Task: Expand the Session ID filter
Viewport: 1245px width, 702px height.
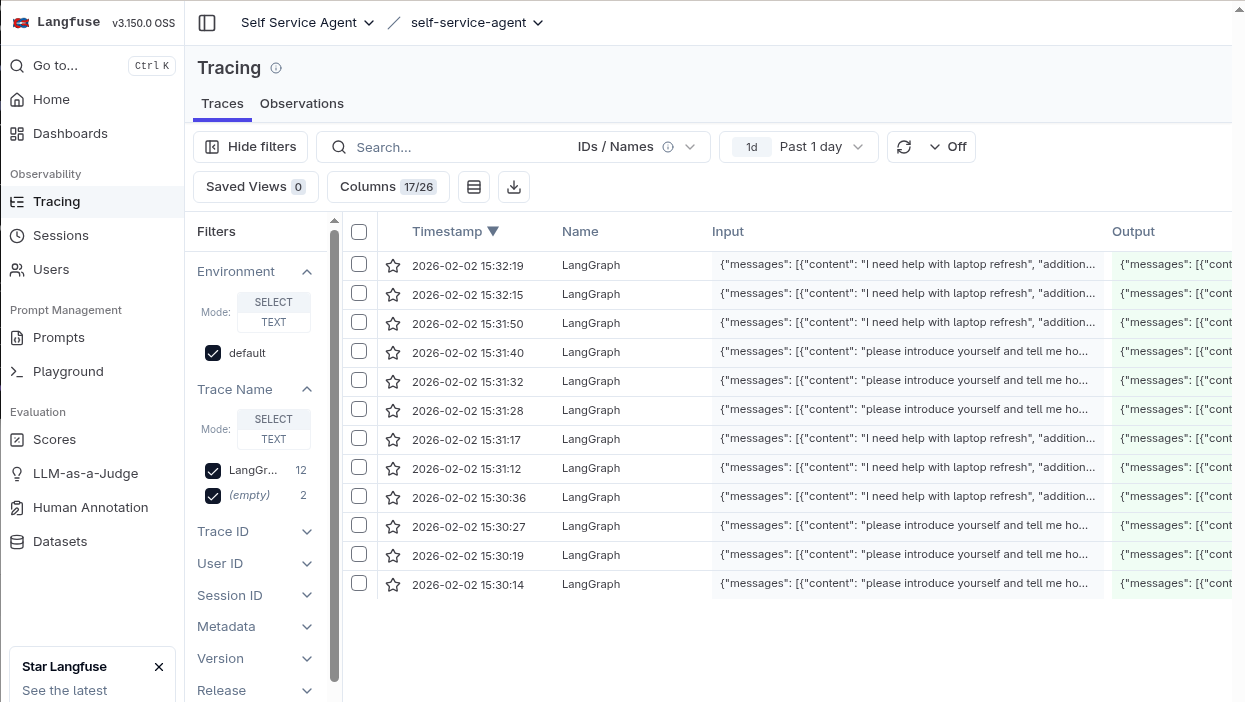Action: tap(255, 596)
